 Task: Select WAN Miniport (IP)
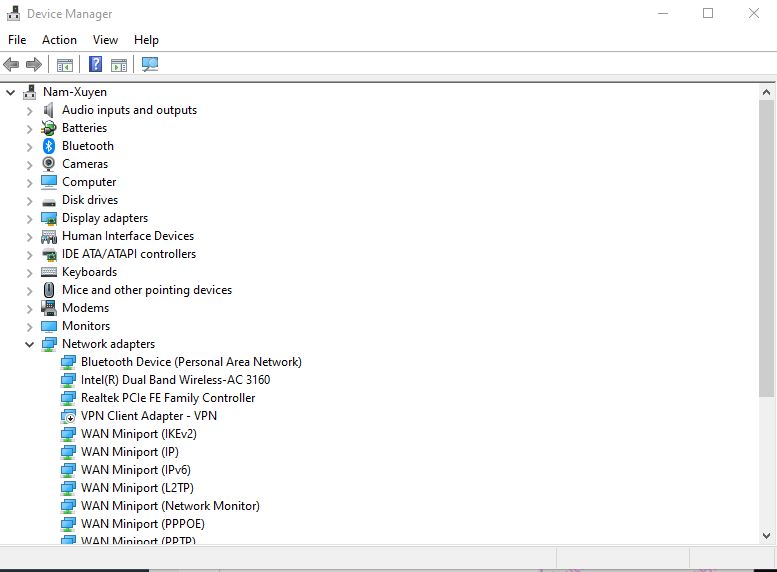pyautogui.click(x=130, y=452)
